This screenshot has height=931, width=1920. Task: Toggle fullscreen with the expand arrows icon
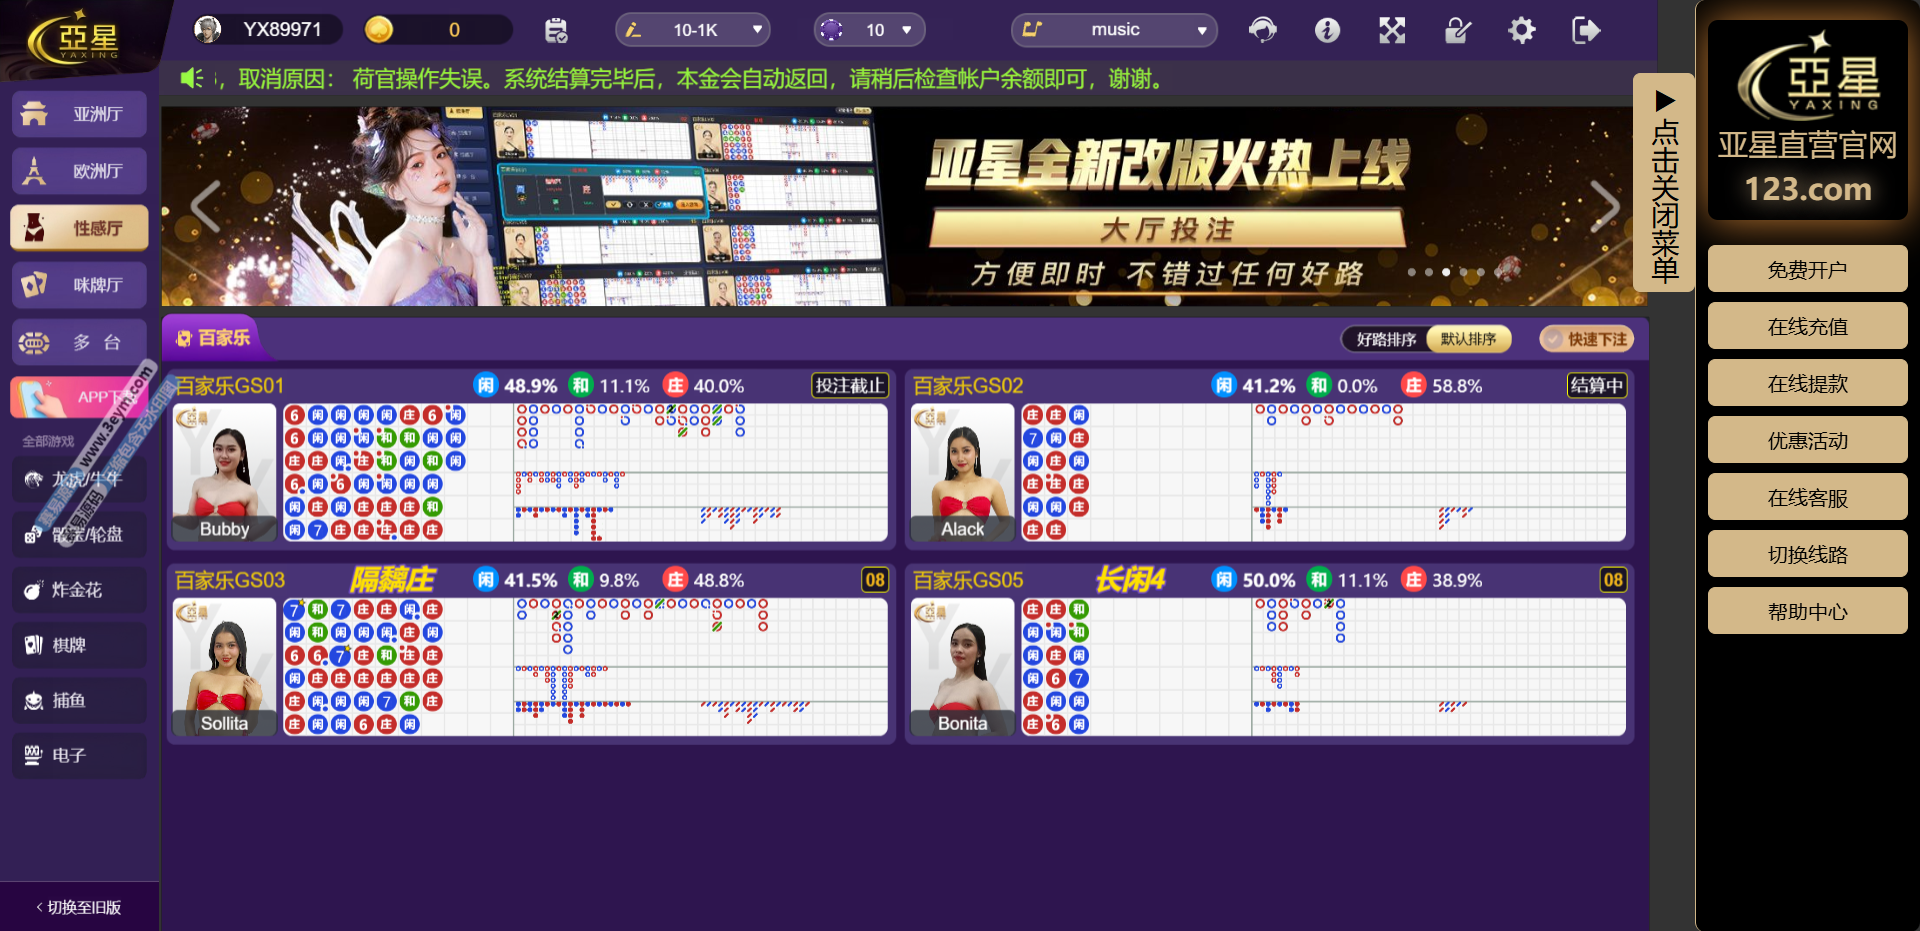pyautogui.click(x=1392, y=30)
